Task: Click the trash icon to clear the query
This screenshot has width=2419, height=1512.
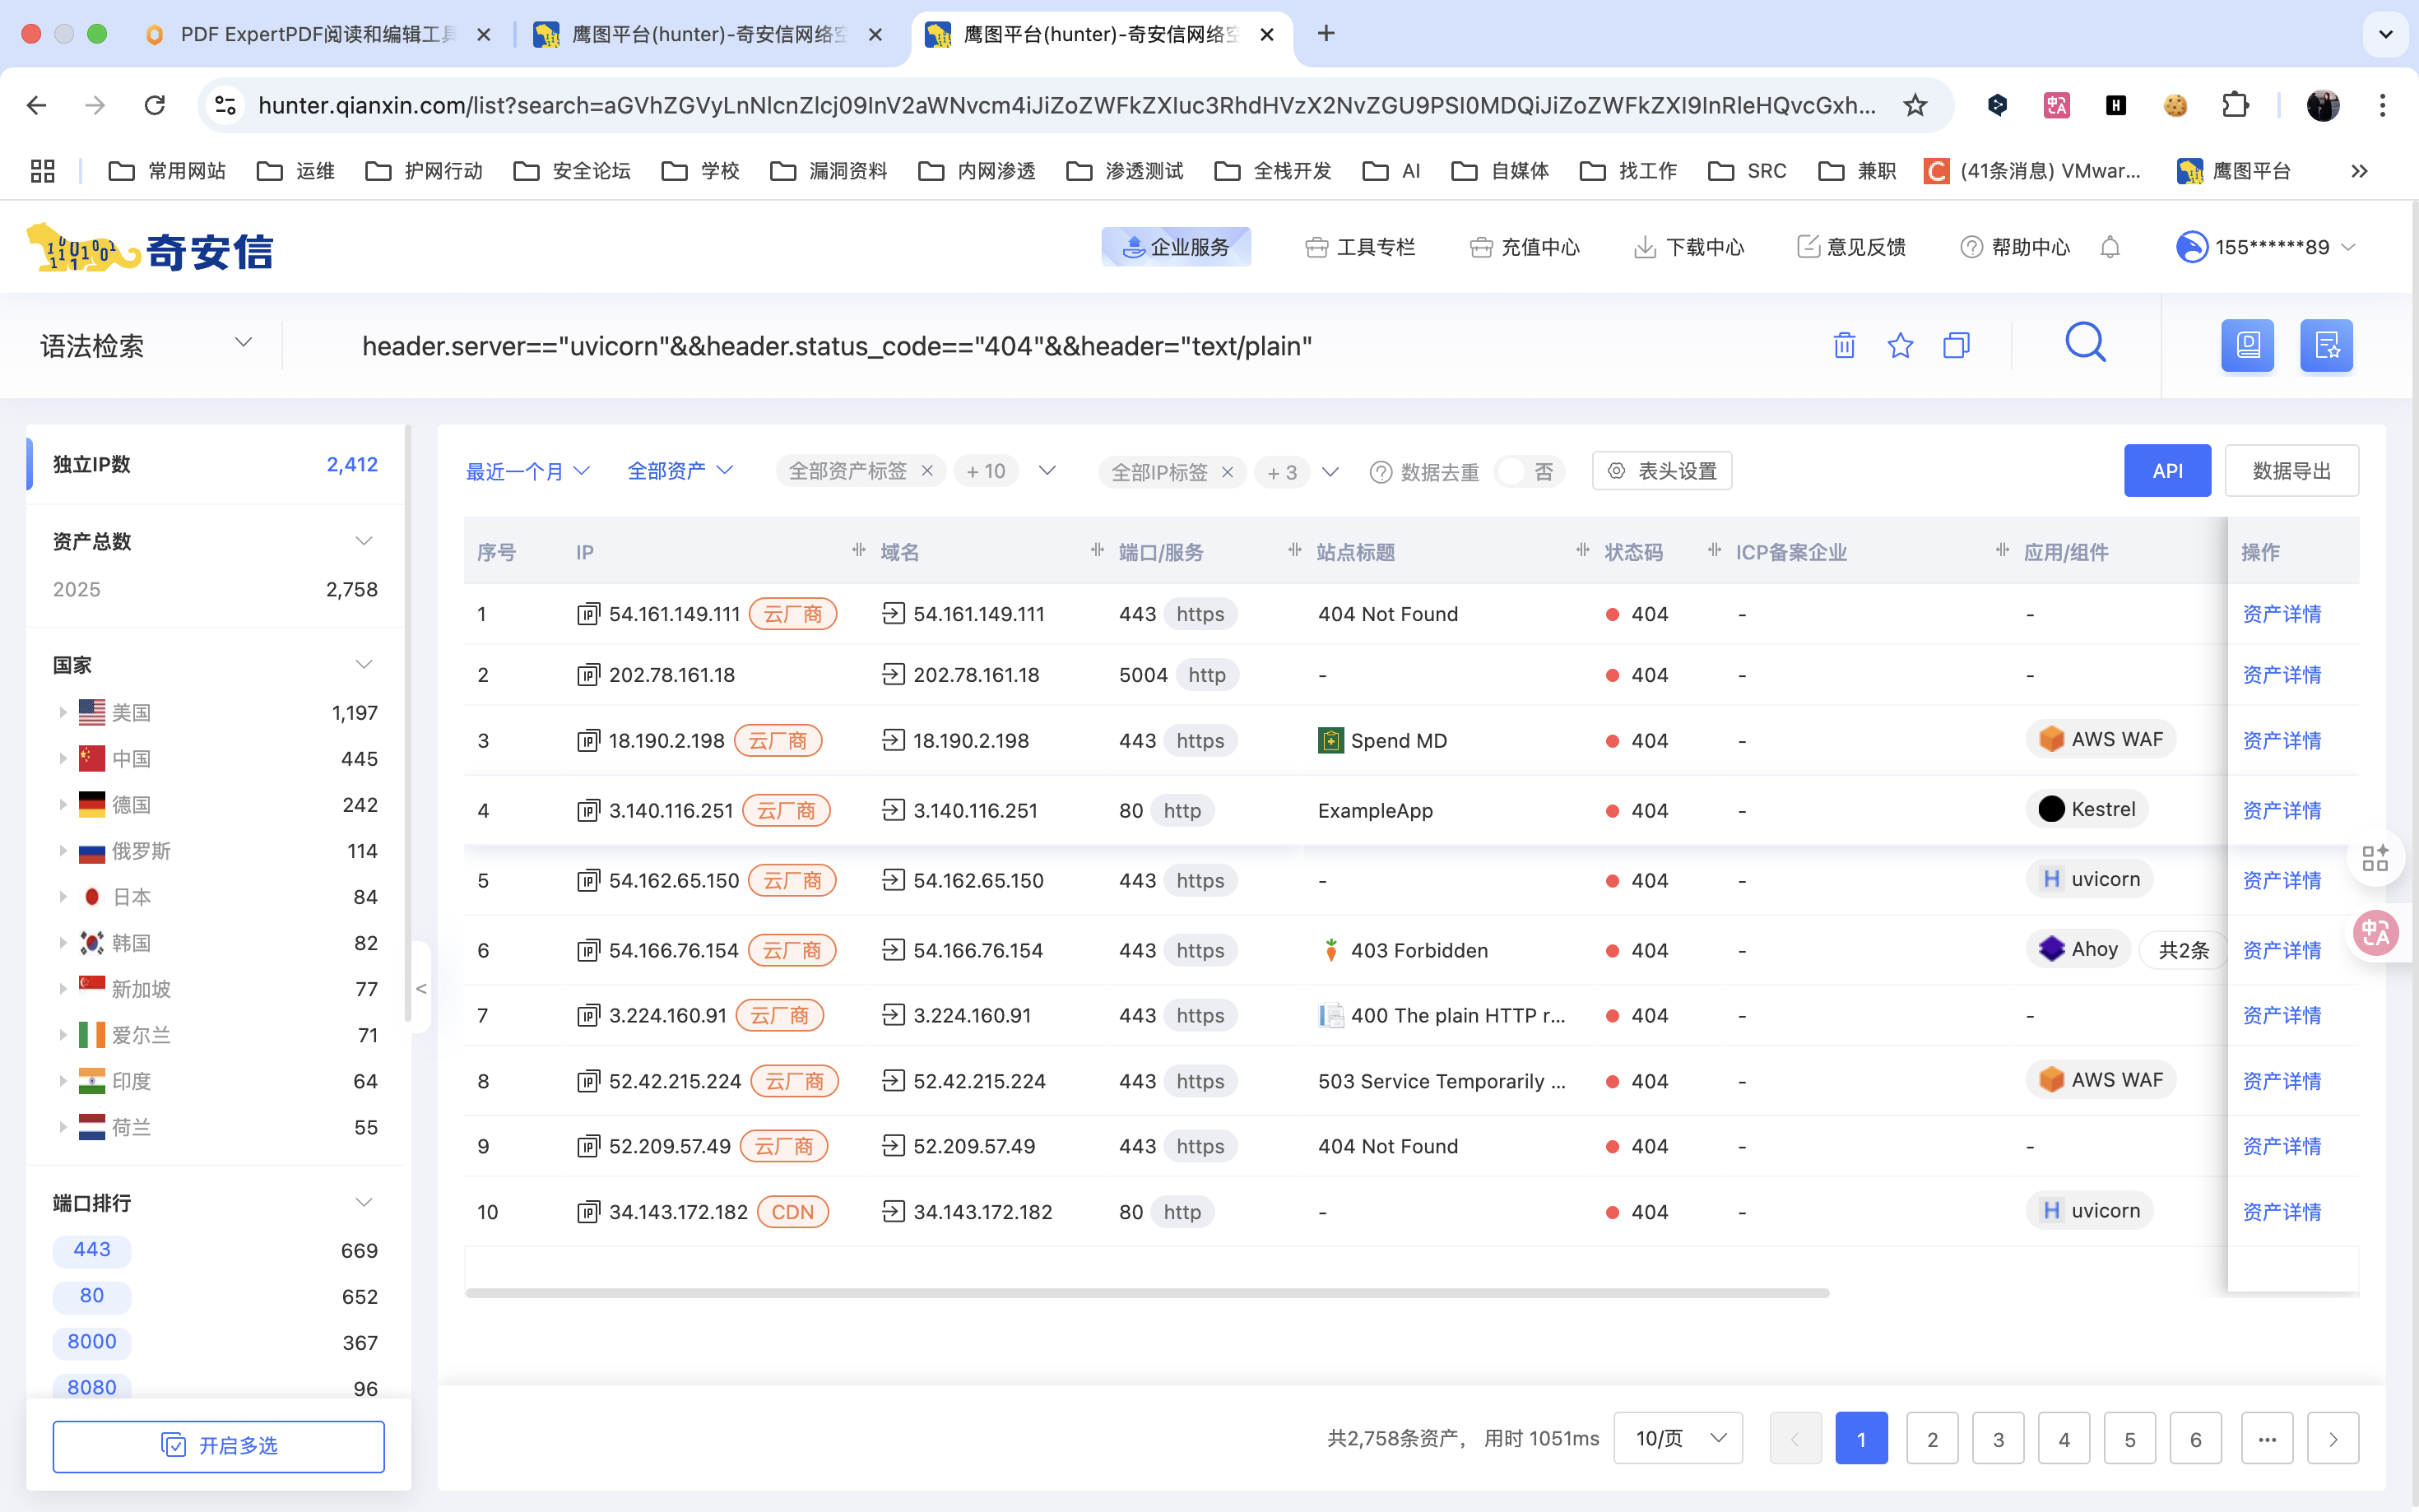Action: coord(1844,345)
